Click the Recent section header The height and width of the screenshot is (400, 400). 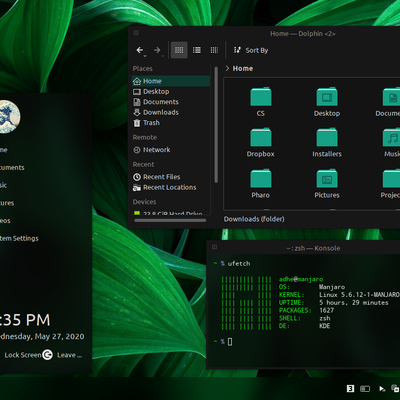[x=143, y=164]
